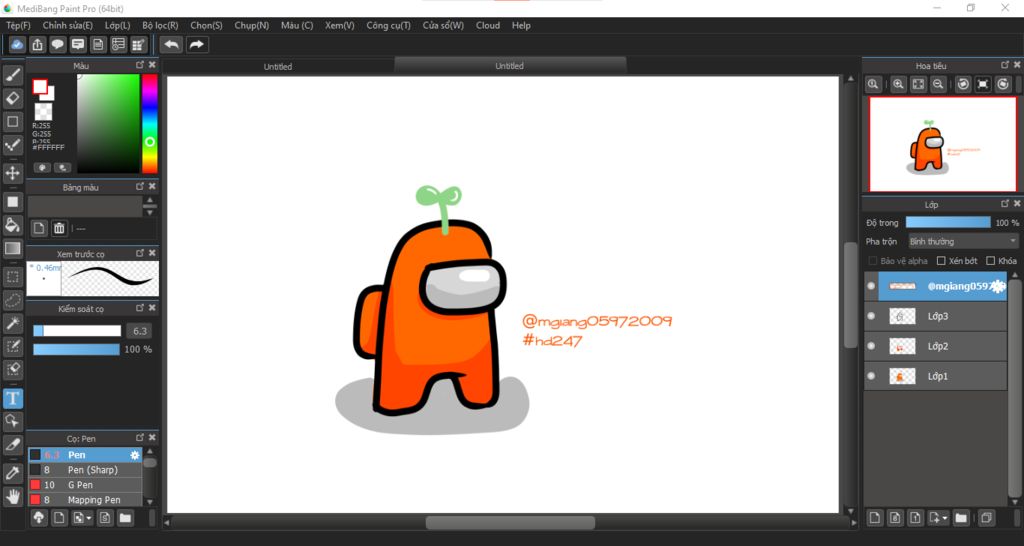
Task: Open the Bộ lọc(R) menu
Action: point(160,25)
